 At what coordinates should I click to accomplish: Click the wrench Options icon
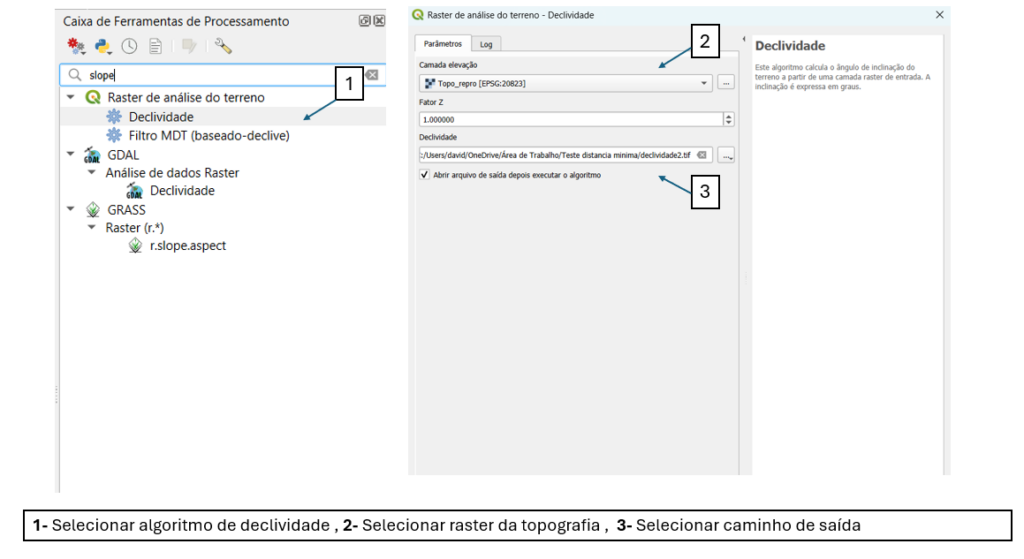[223, 46]
